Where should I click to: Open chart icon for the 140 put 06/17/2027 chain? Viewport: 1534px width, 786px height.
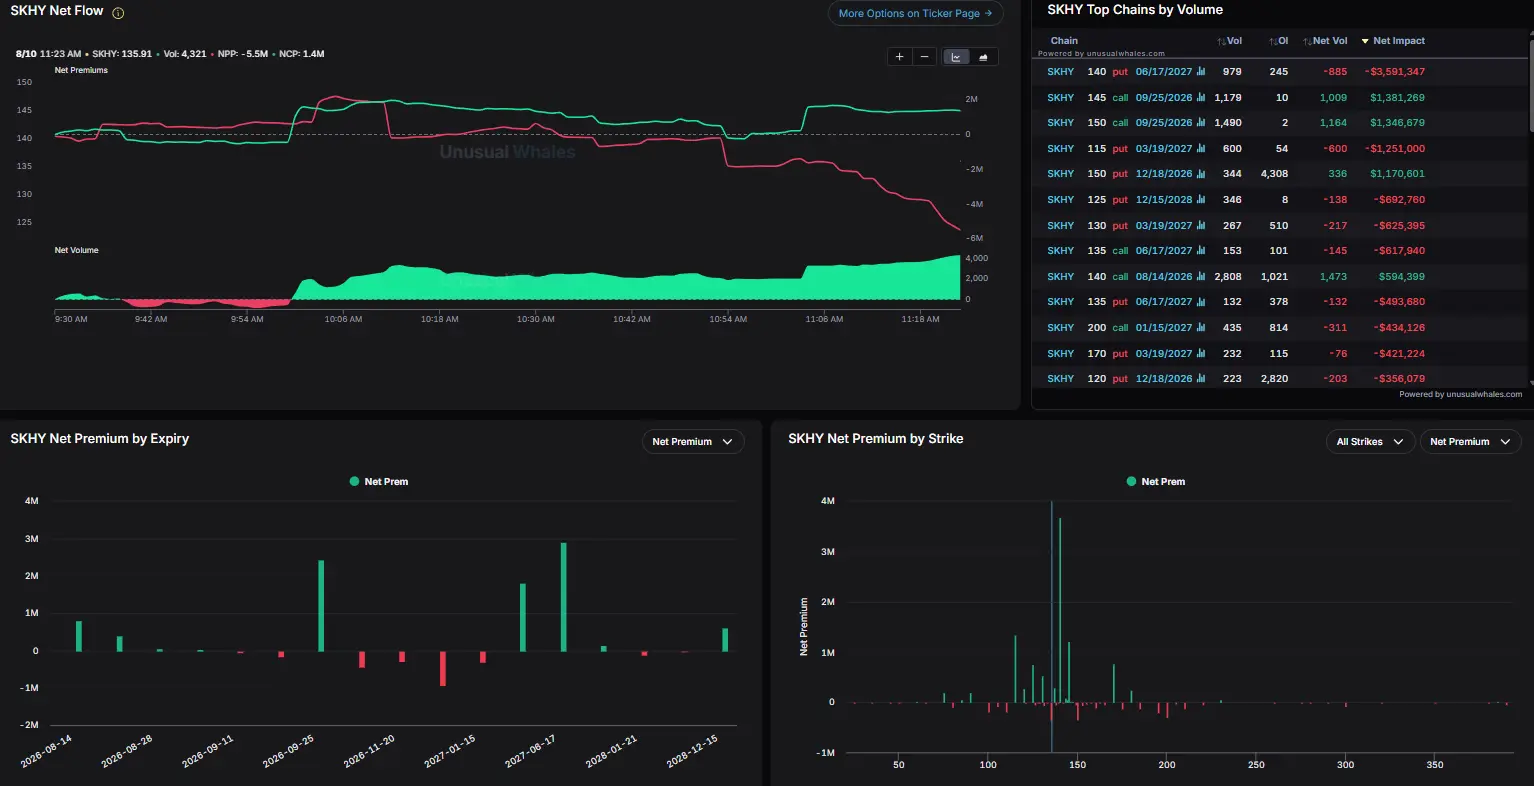coord(1201,72)
